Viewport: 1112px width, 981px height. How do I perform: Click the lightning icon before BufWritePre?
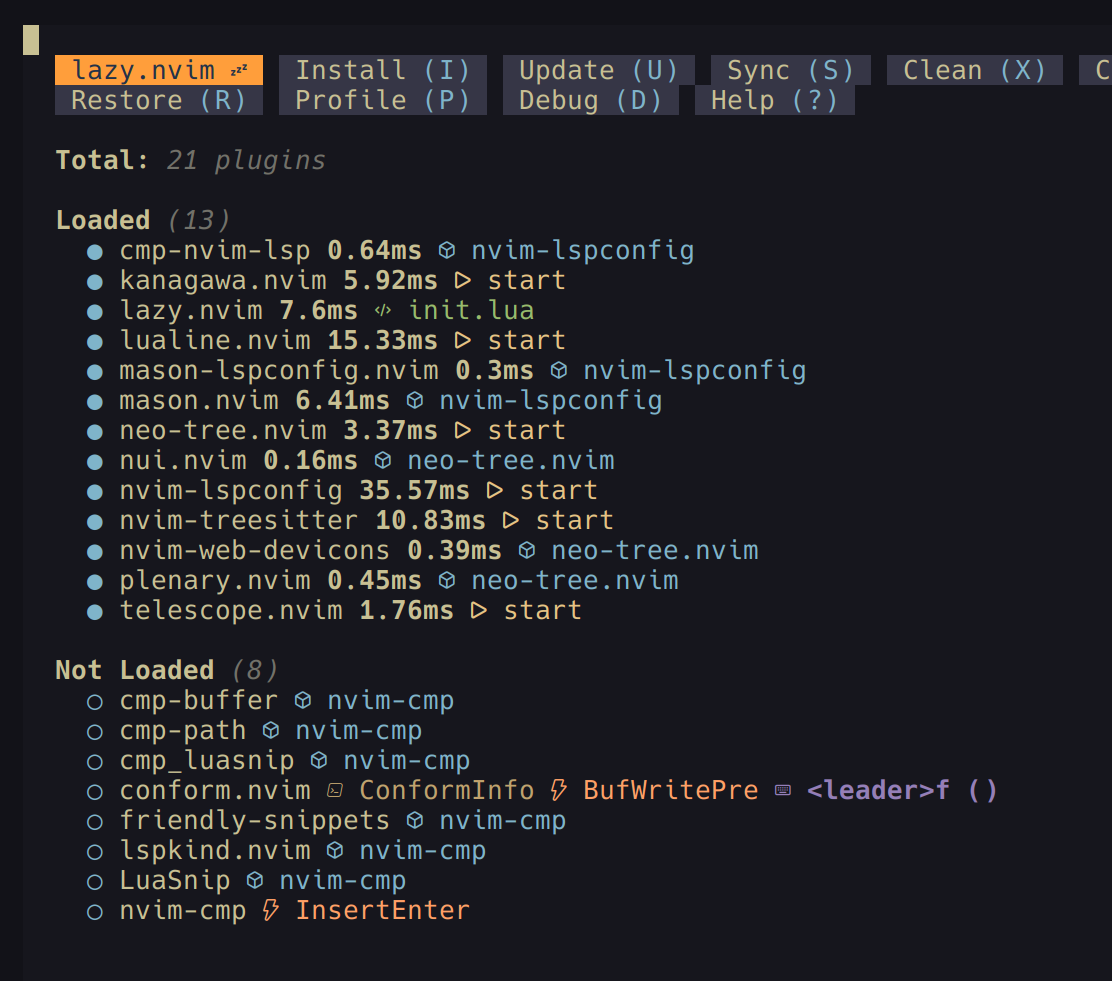559,789
